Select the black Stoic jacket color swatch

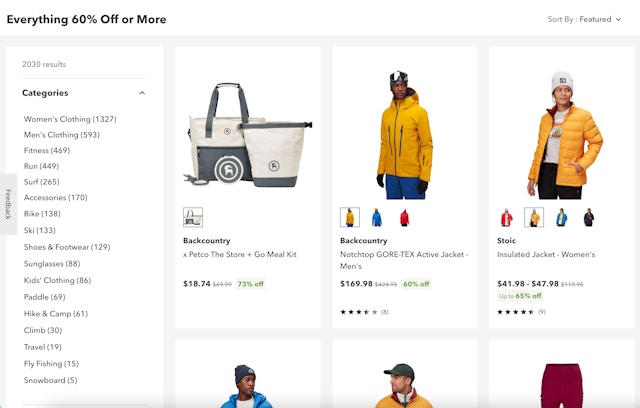tap(589, 217)
